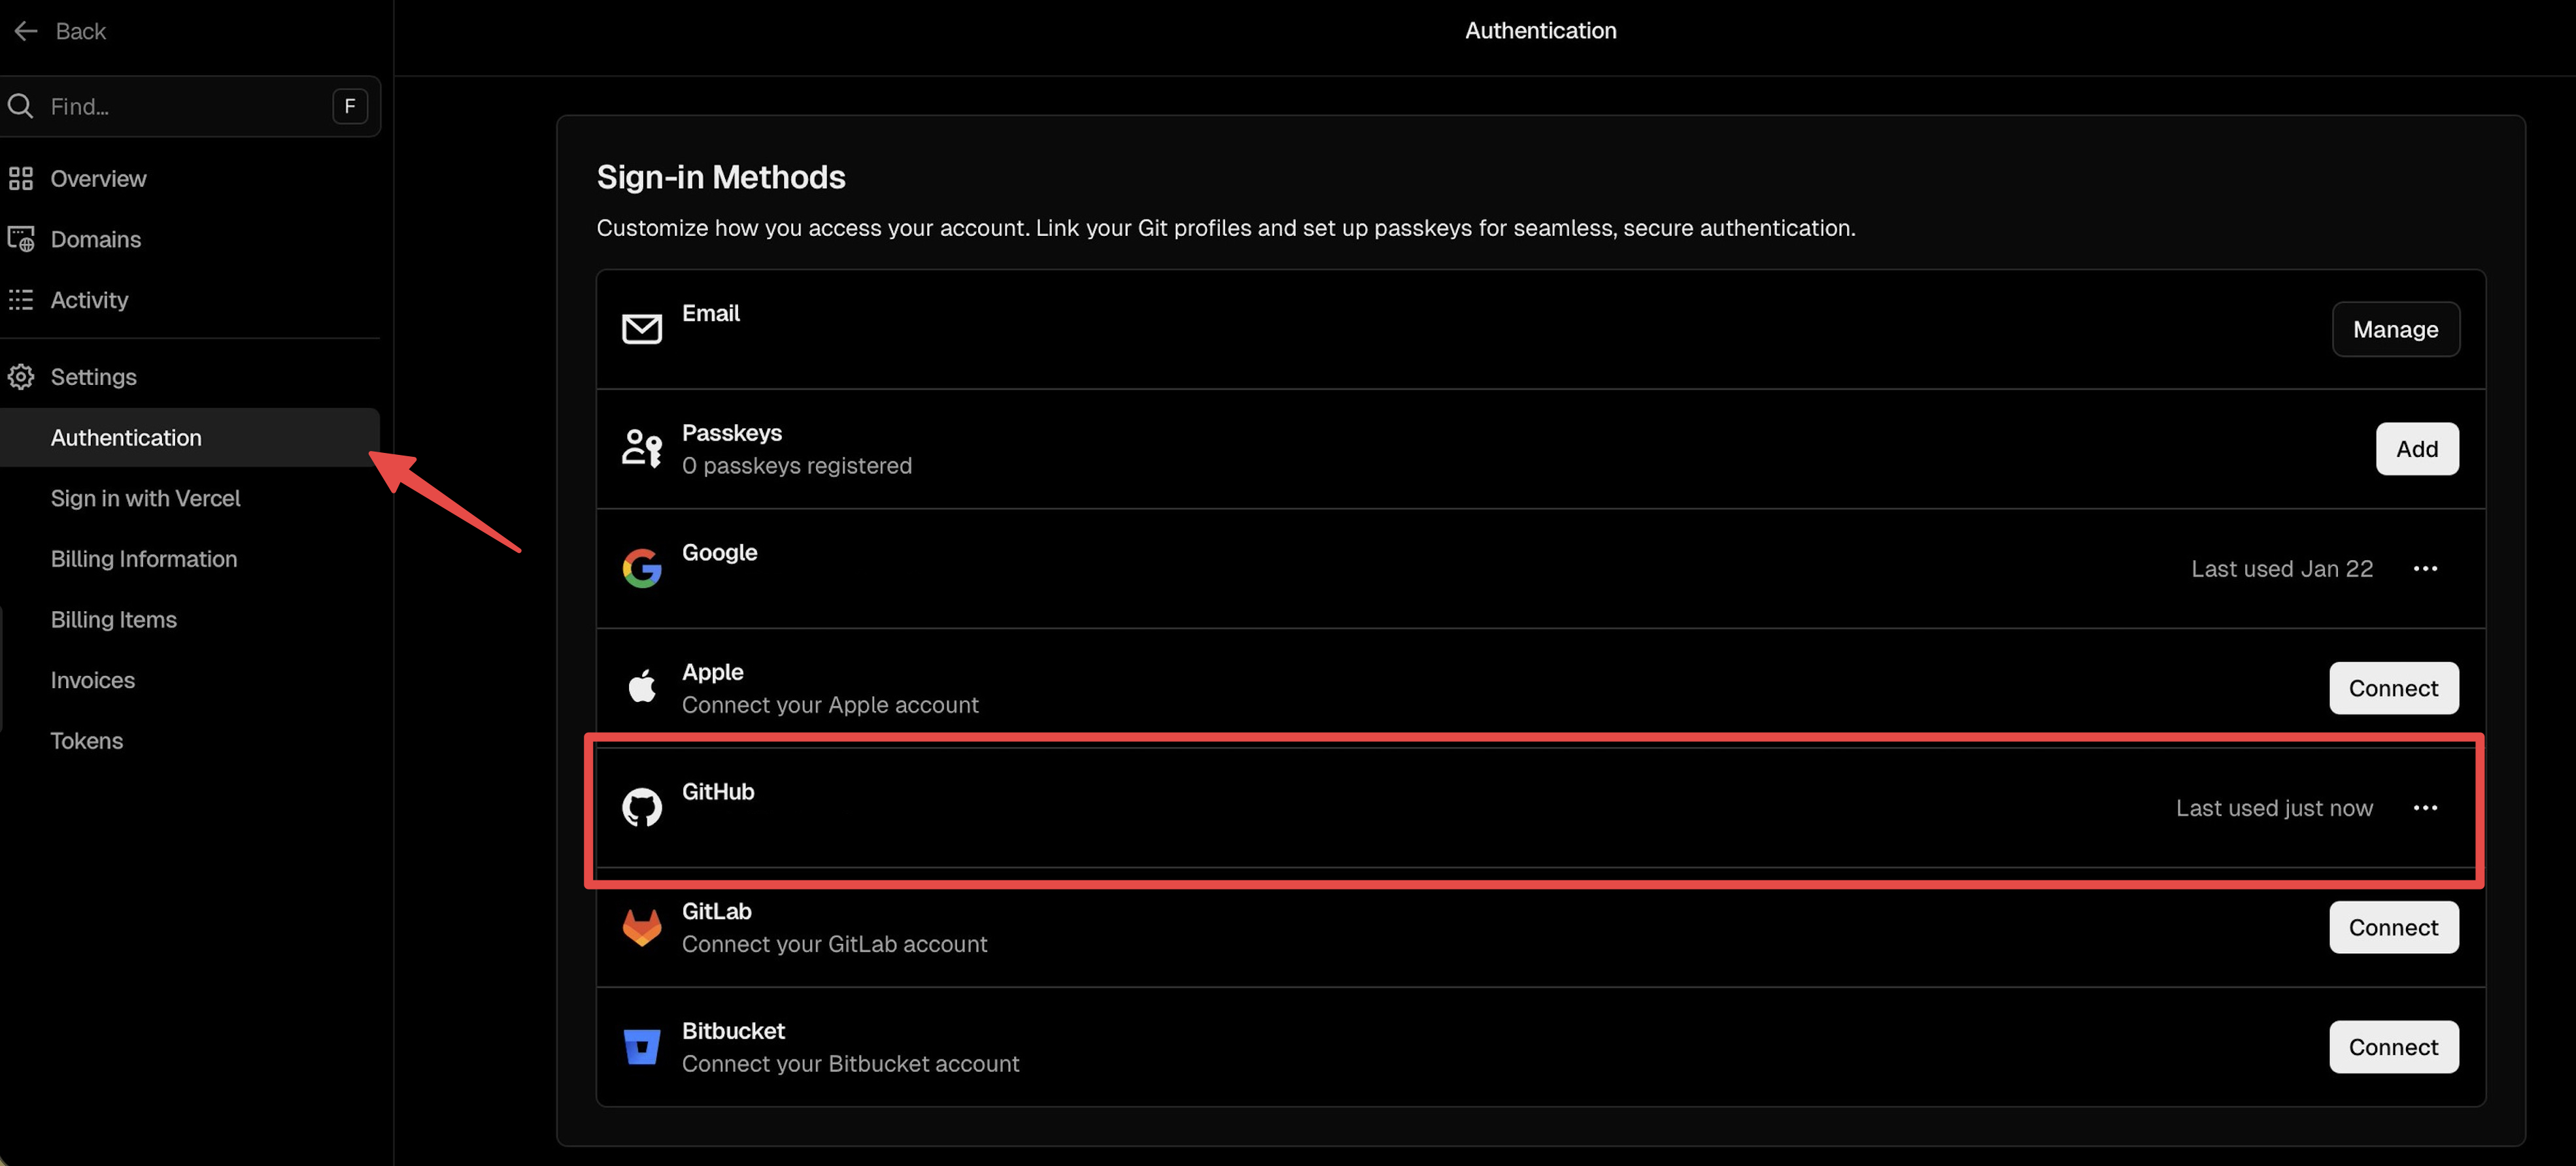This screenshot has height=1166, width=2576.
Task: Open Settings via the gear icon
Action: (x=21, y=376)
